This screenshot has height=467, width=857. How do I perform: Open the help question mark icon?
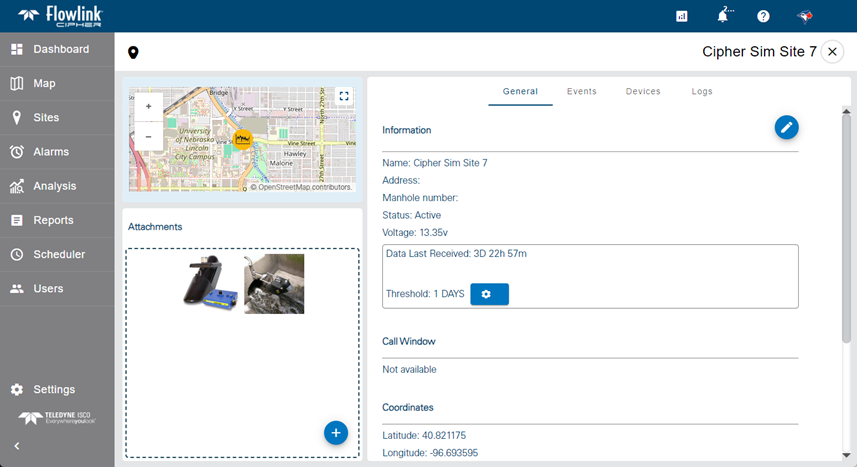click(x=763, y=16)
